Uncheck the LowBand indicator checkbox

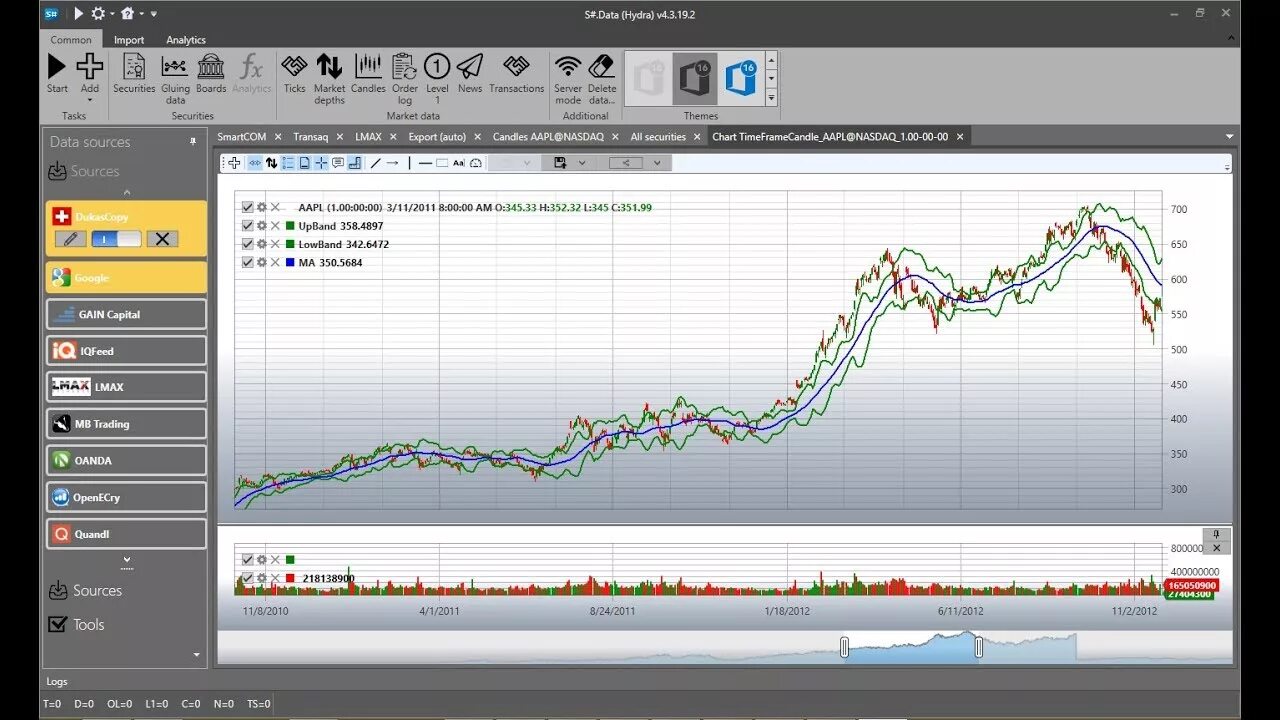click(247, 244)
